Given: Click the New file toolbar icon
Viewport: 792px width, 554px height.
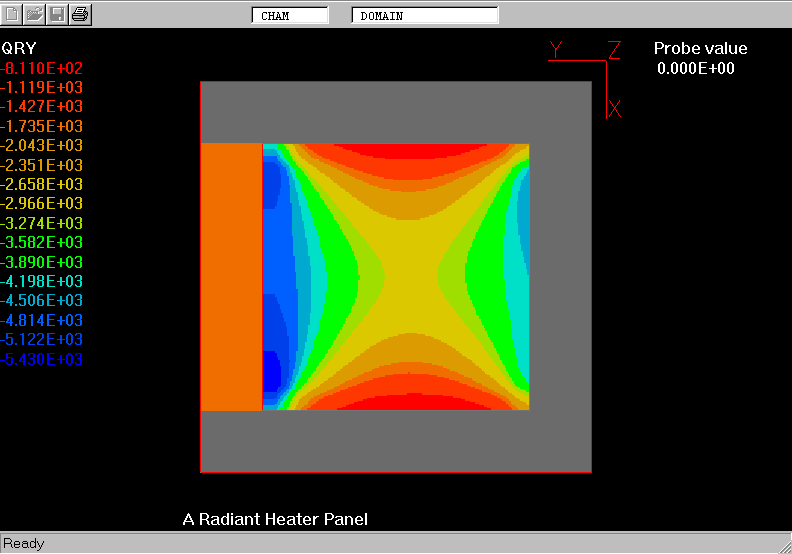Looking at the screenshot, I should (13, 14).
